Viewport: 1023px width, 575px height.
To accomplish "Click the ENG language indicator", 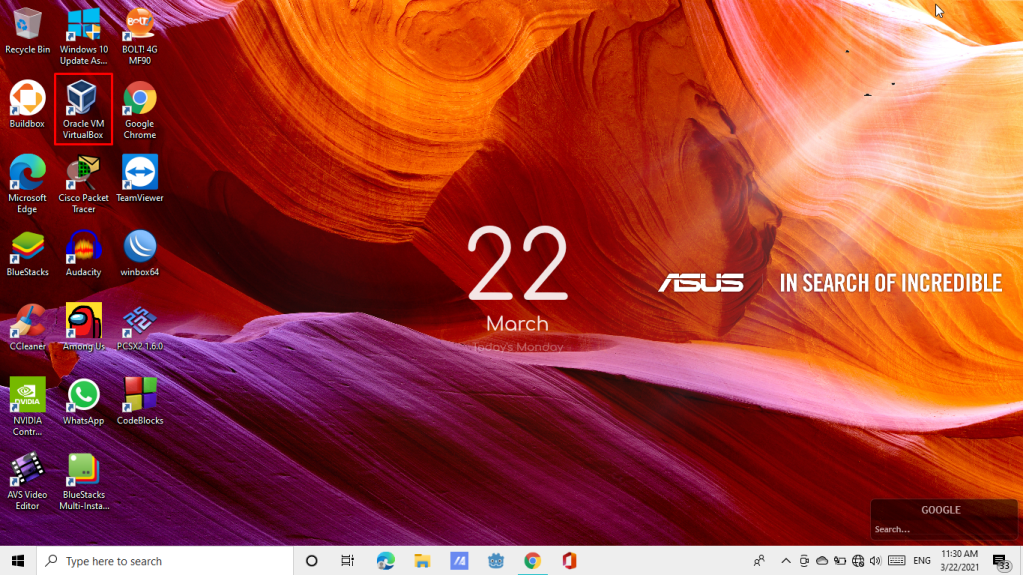I will point(922,561).
